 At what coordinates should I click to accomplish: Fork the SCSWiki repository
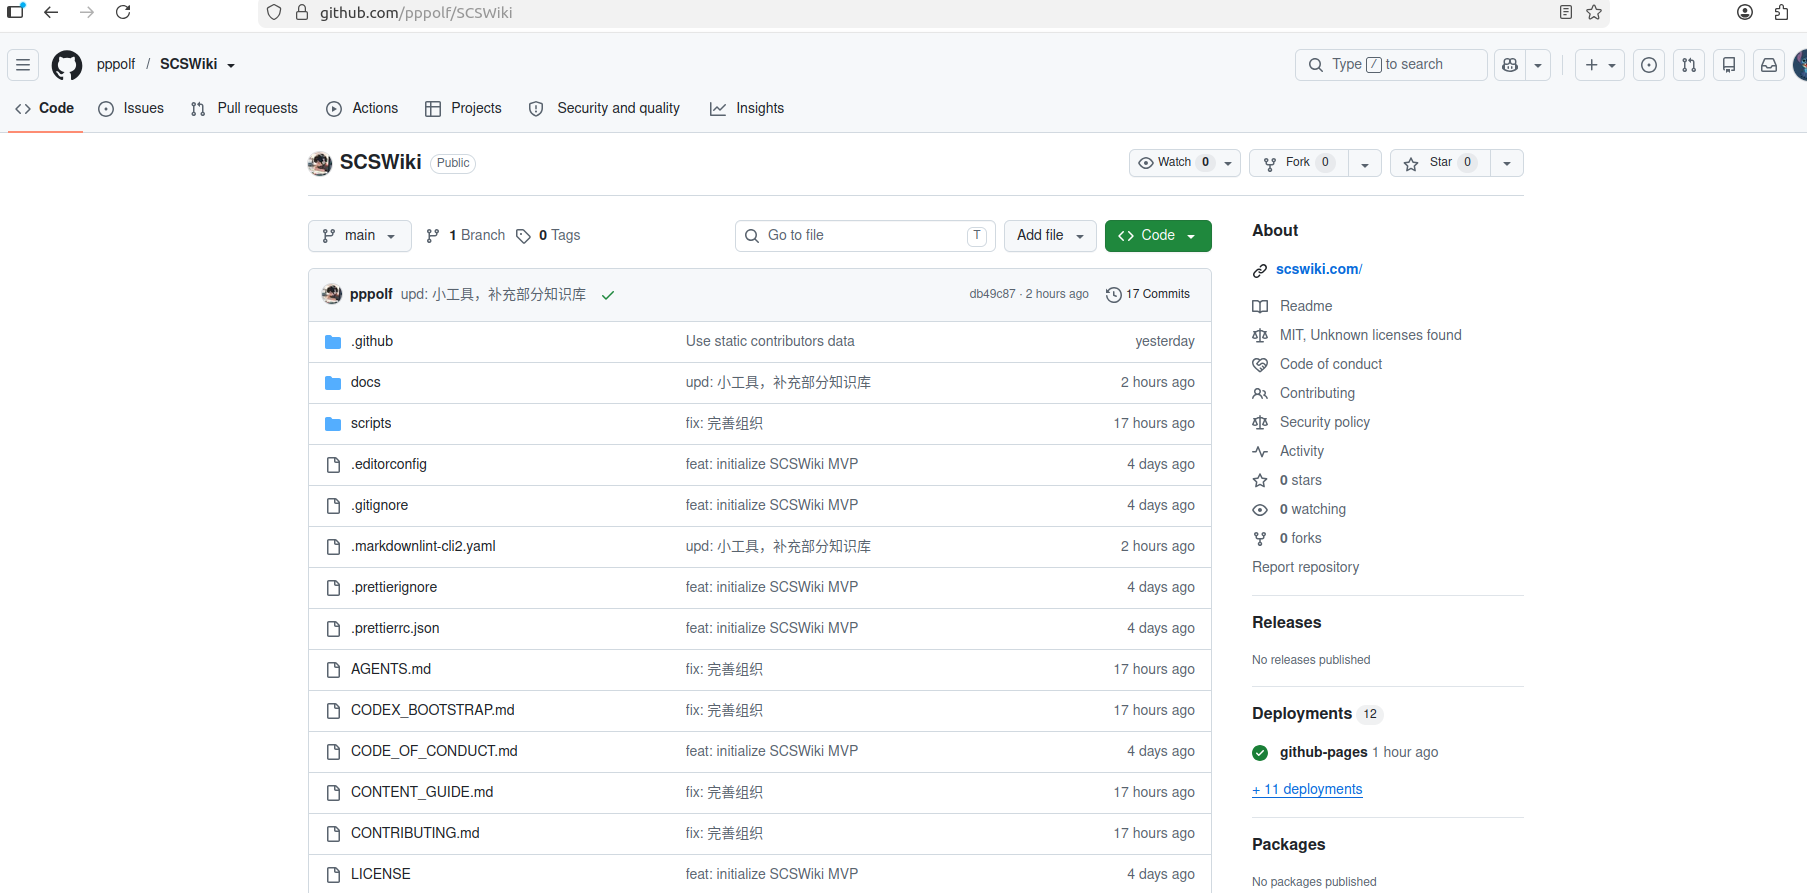1298,163
